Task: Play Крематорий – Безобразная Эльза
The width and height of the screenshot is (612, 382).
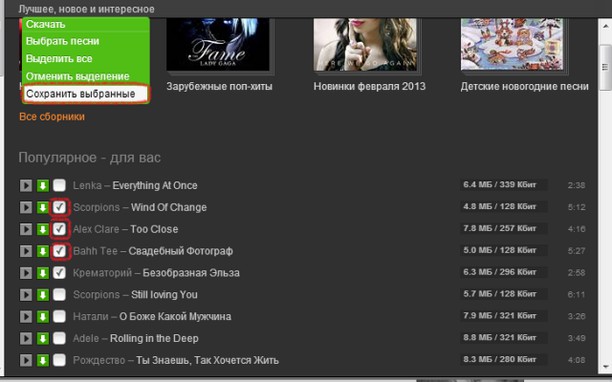Action: (x=26, y=273)
